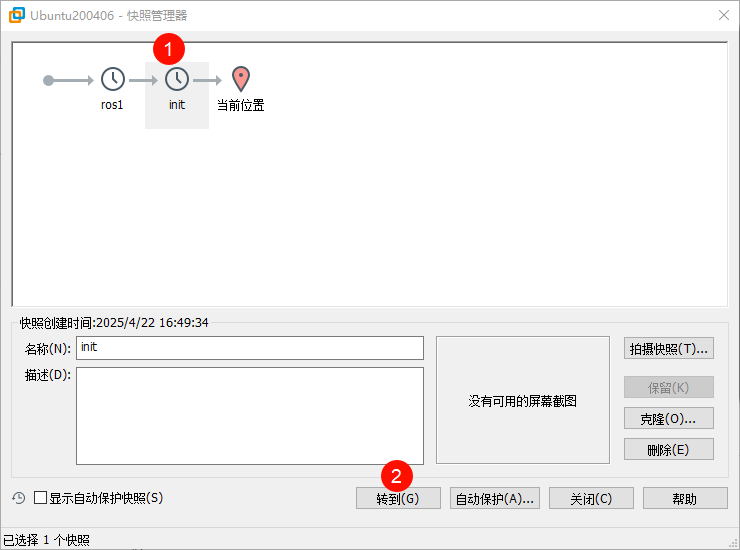
Task: Click 拍摄快照(T)... button
Action: pyautogui.click(x=668, y=348)
